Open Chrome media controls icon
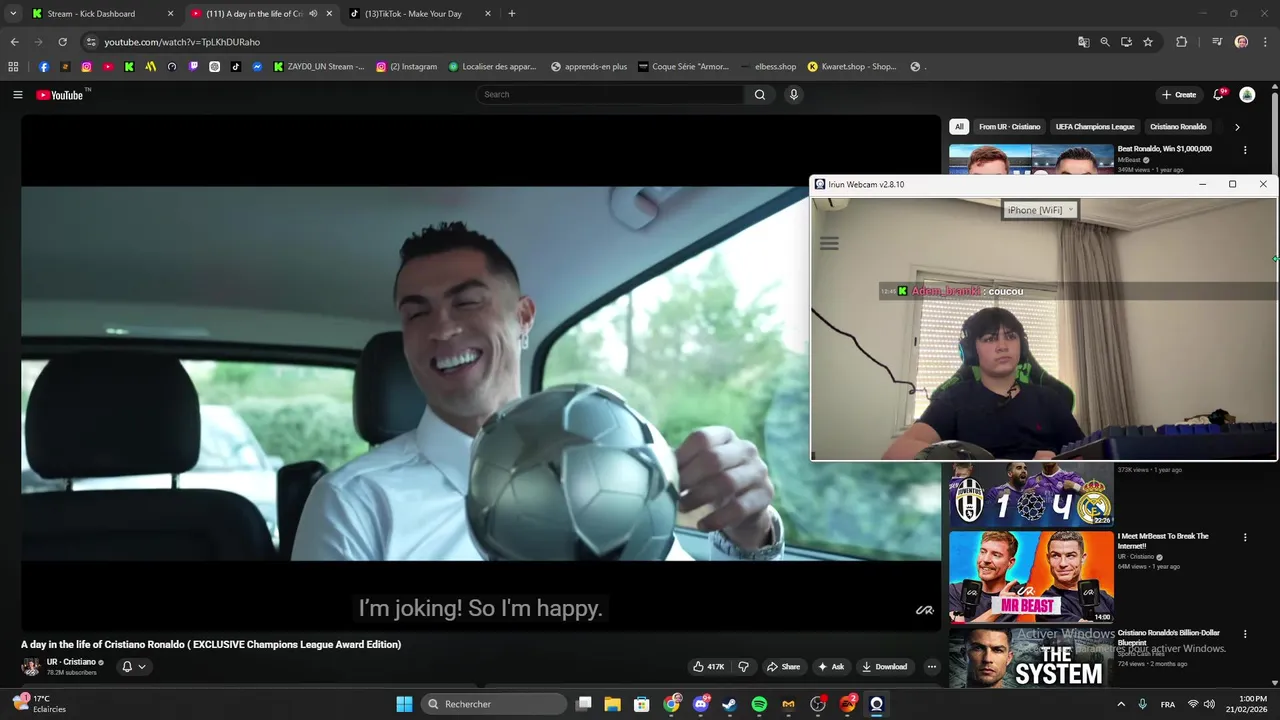The width and height of the screenshot is (1280, 720). 1216,42
